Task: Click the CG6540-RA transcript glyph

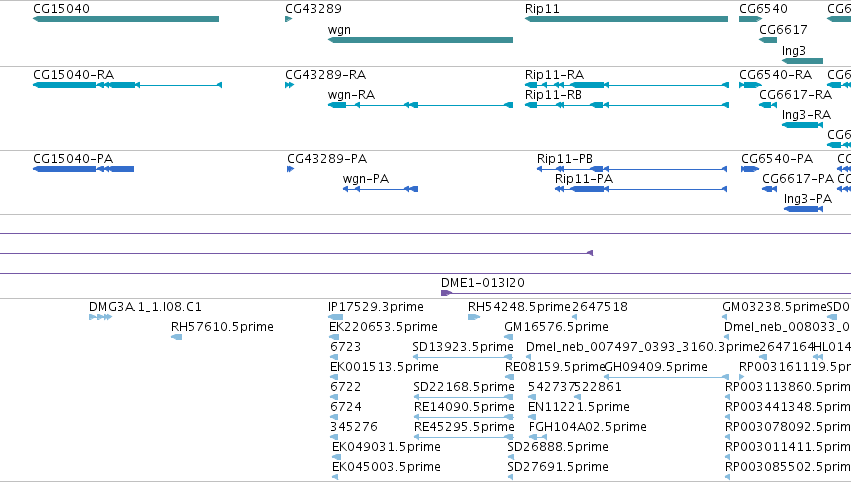Action: point(751,85)
